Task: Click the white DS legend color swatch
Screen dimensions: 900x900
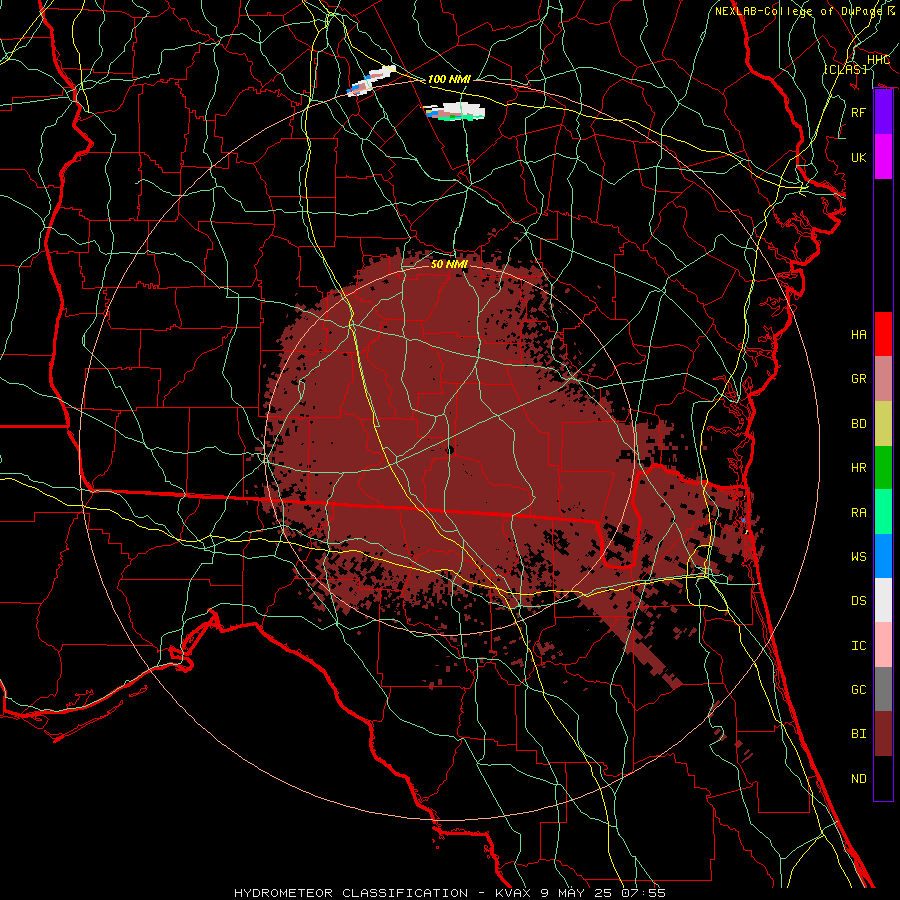Action: pos(883,600)
